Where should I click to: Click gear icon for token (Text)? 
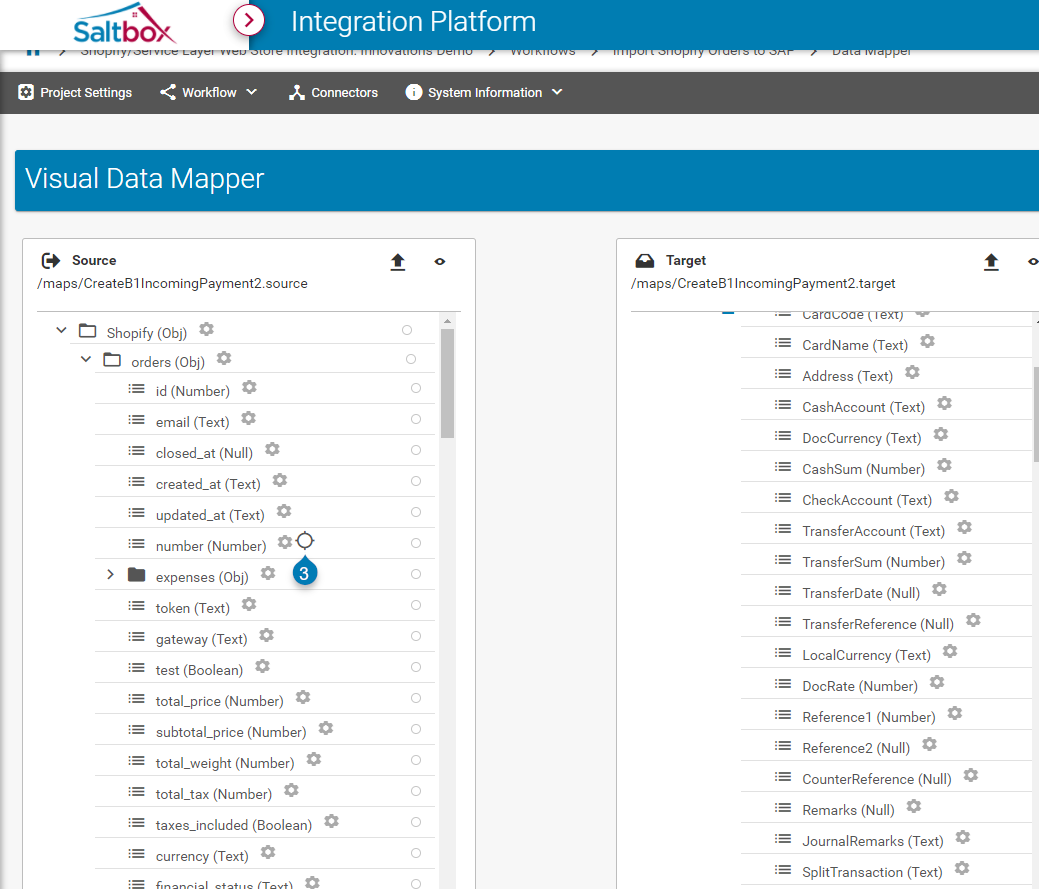[249, 604]
